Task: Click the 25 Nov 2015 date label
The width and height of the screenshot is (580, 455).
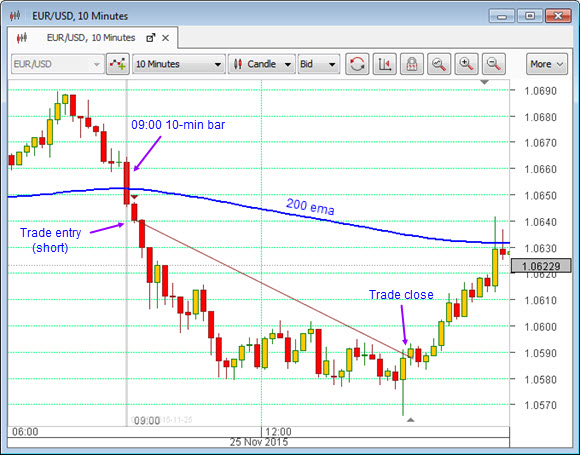Action: coord(259,442)
